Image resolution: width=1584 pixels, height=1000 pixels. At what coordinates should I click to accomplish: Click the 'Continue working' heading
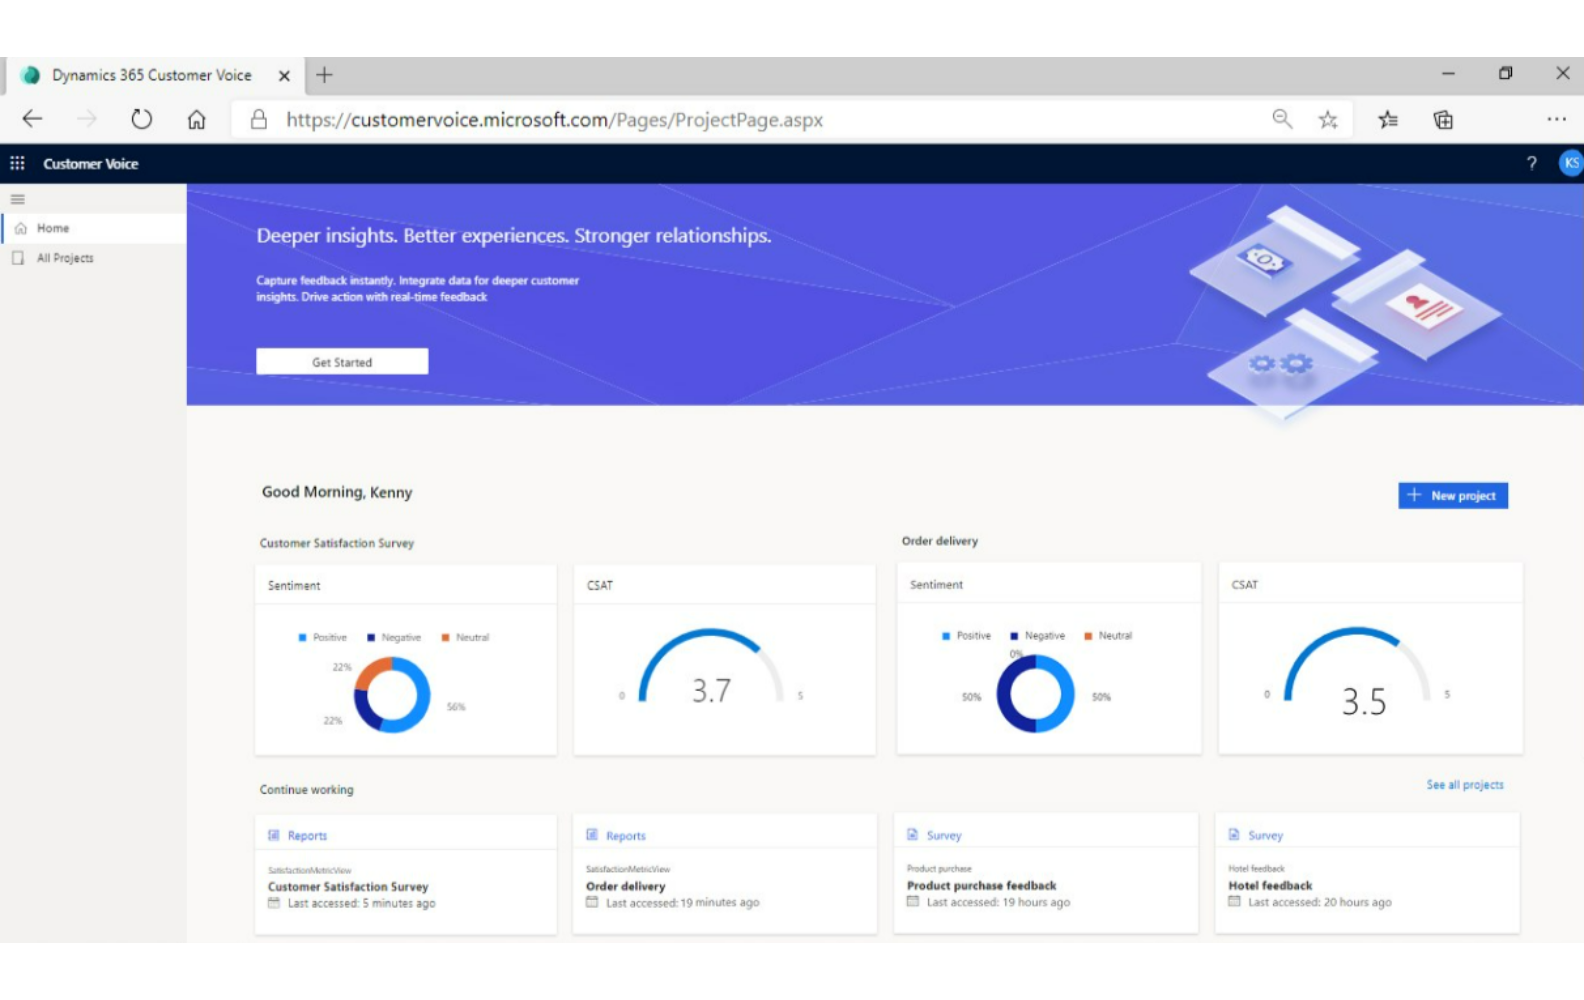pyautogui.click(x=306, y=790)
